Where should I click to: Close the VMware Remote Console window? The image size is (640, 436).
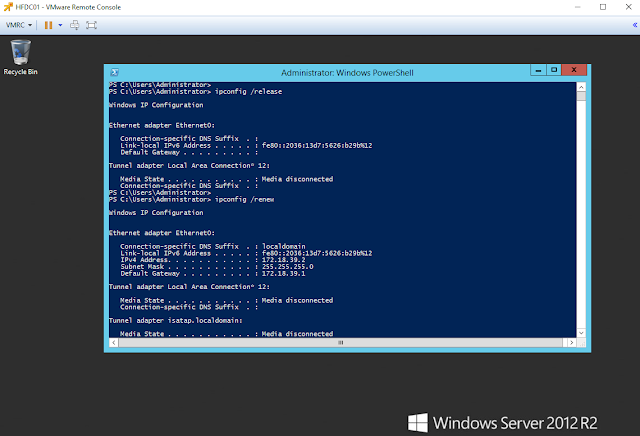click(629, 7)
